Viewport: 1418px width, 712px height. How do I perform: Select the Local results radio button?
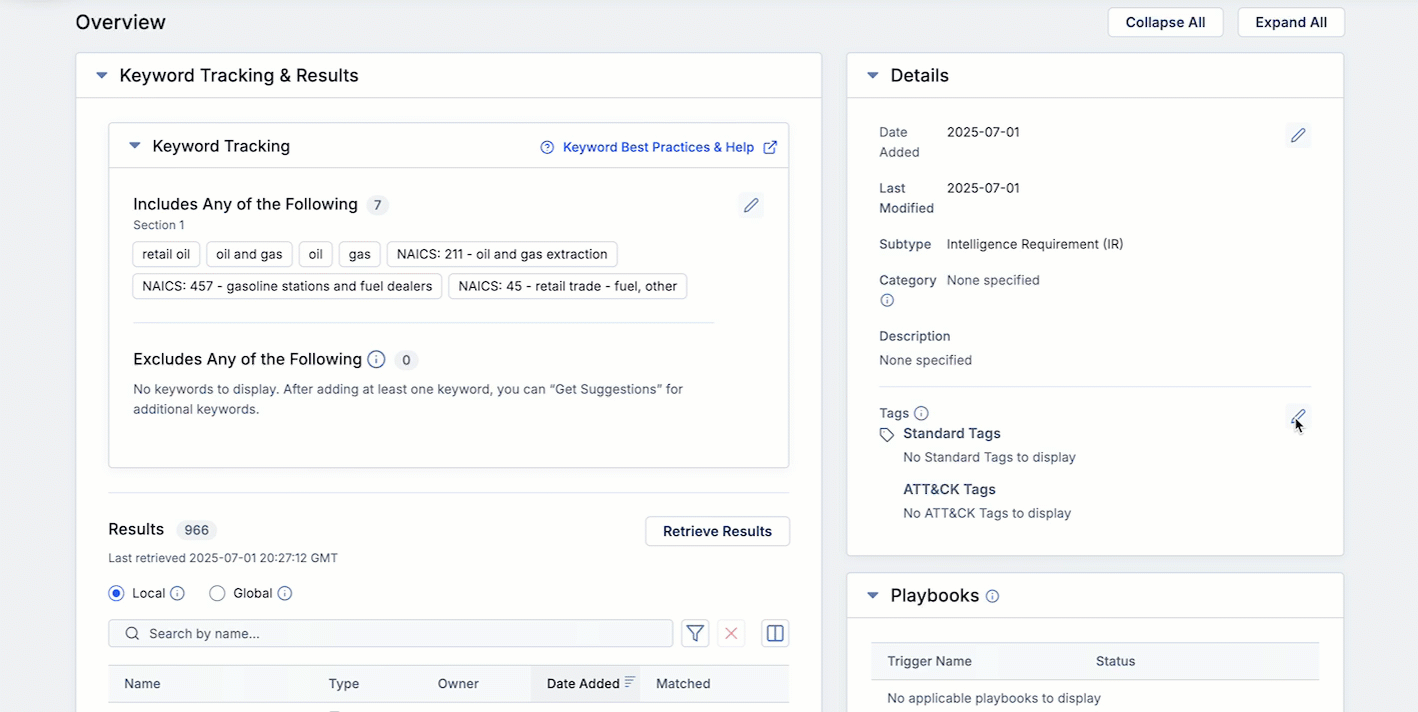point(117,593)
